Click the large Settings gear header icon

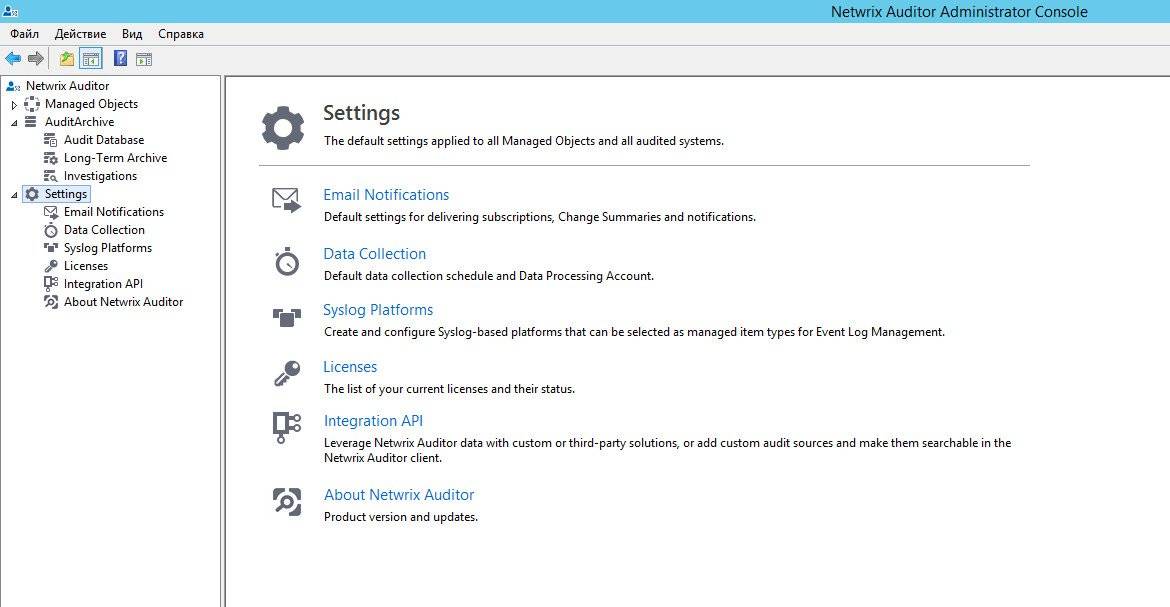tap(283, 128)
